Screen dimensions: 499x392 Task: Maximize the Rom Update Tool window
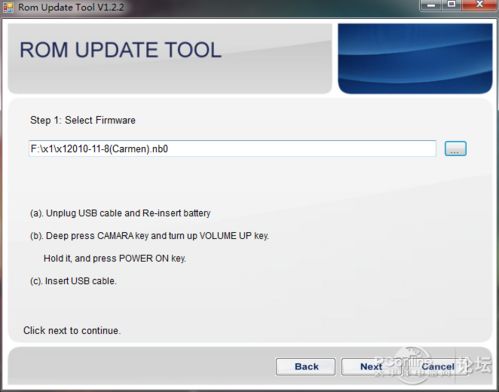451,5
